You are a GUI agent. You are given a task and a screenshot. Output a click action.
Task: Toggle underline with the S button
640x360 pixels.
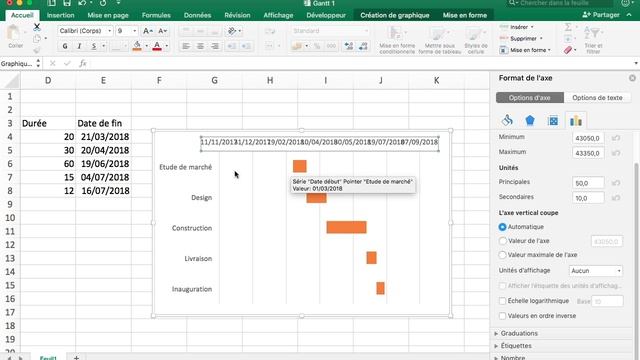[94, 47]
